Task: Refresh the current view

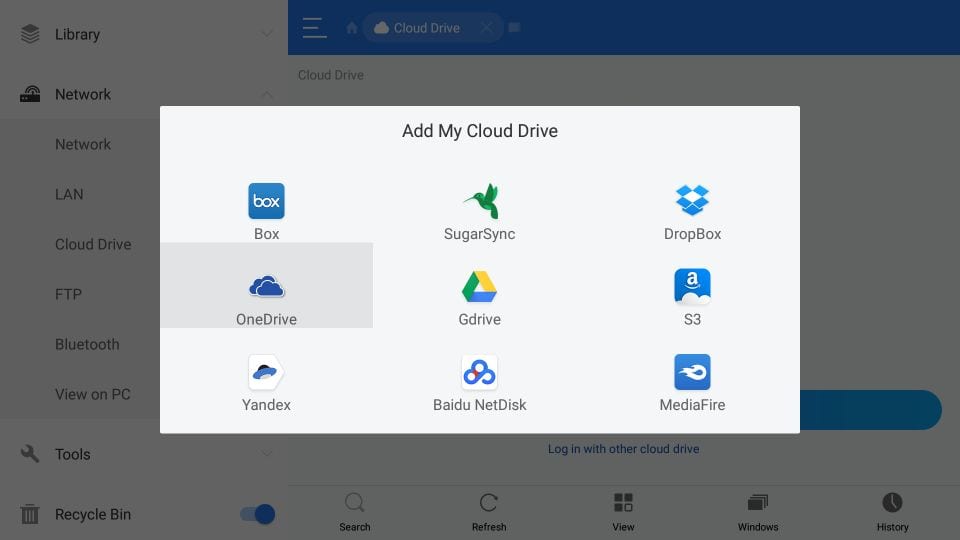Action: (489, 512)
